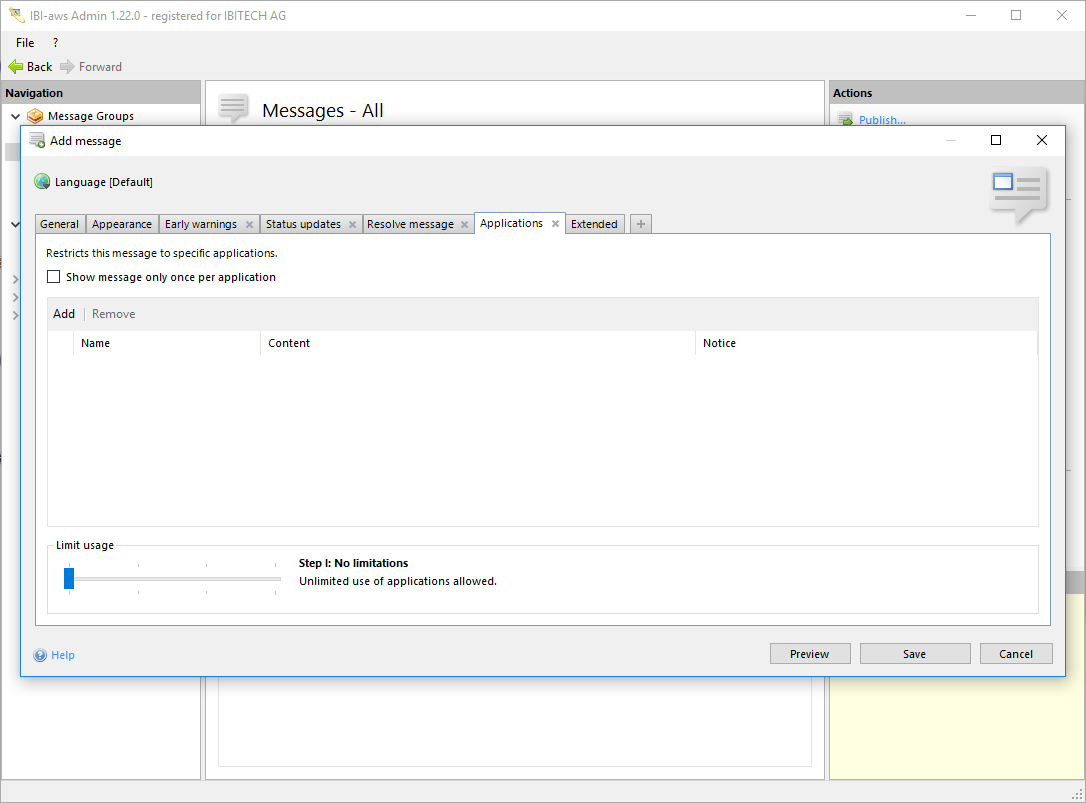Click Add in the applications list toolbar
This screenshot has height=803, width=1086.
[x=64, y=314]
